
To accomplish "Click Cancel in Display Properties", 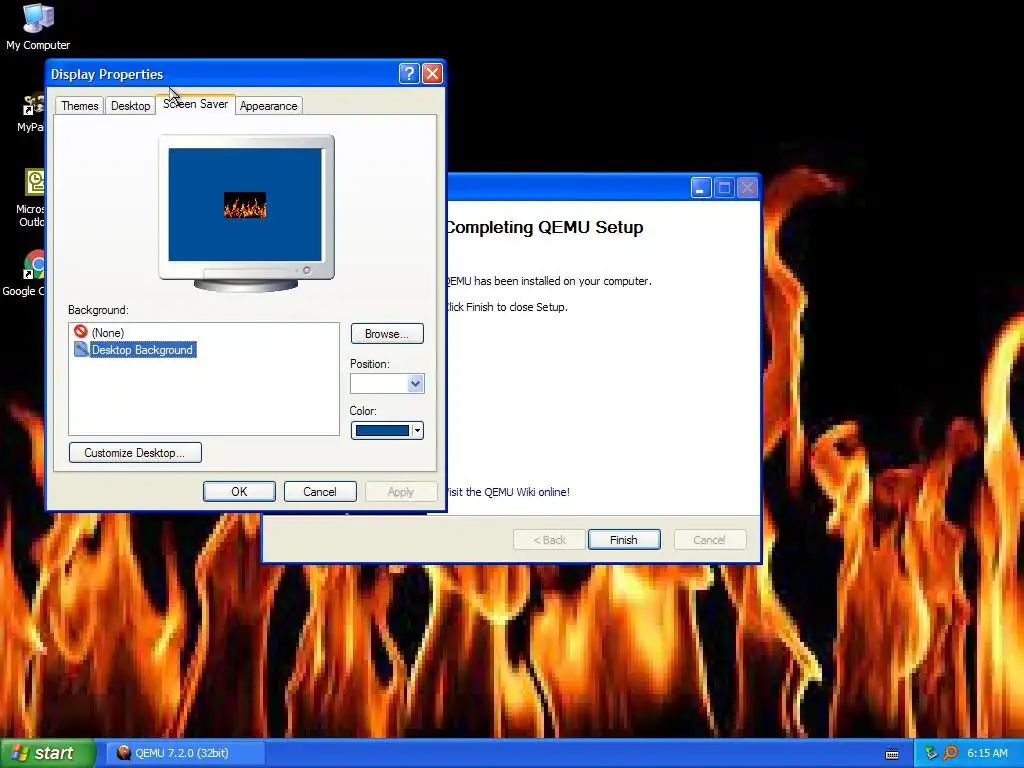I will pos(320,492).
